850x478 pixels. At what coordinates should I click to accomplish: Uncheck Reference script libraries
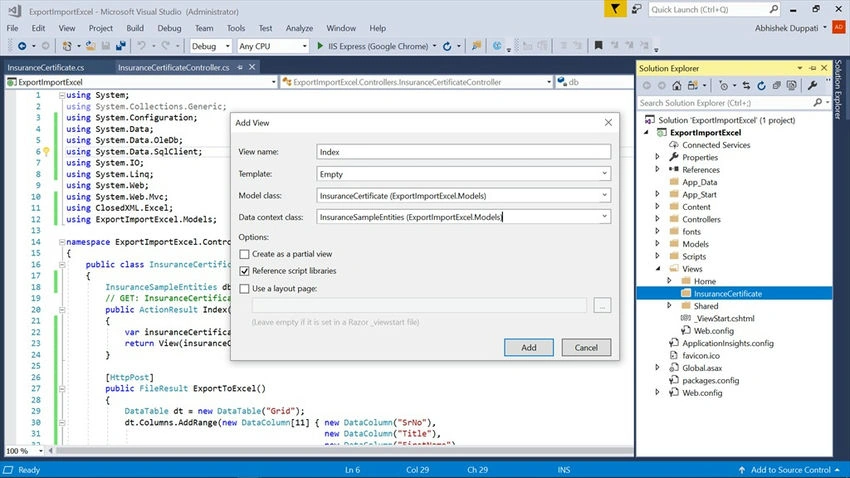coord(244,271)
